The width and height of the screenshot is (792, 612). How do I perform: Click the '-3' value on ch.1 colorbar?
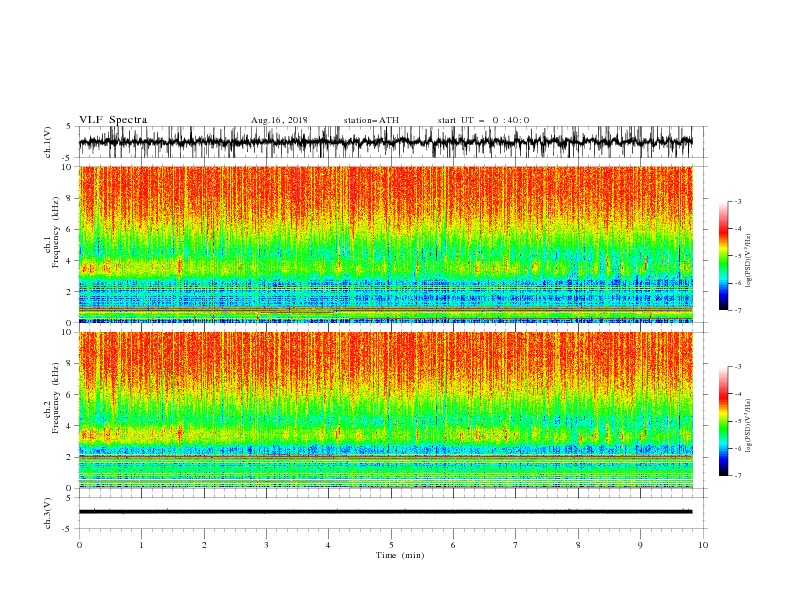tap(738, 201)
